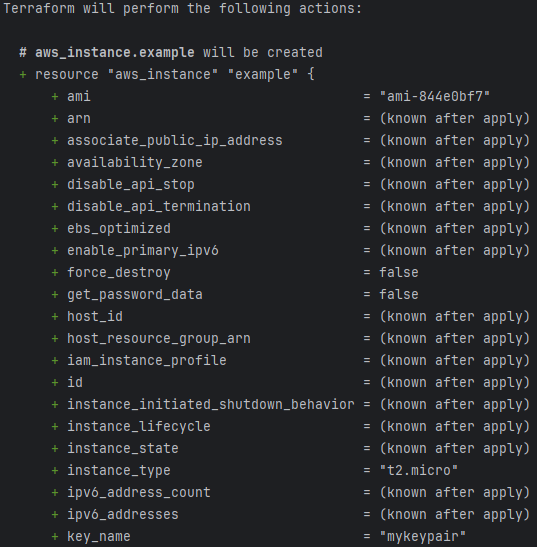Viewport: 537px width, 547px height.
Task: Click the green plus beside ami
Action: point(55,97)
